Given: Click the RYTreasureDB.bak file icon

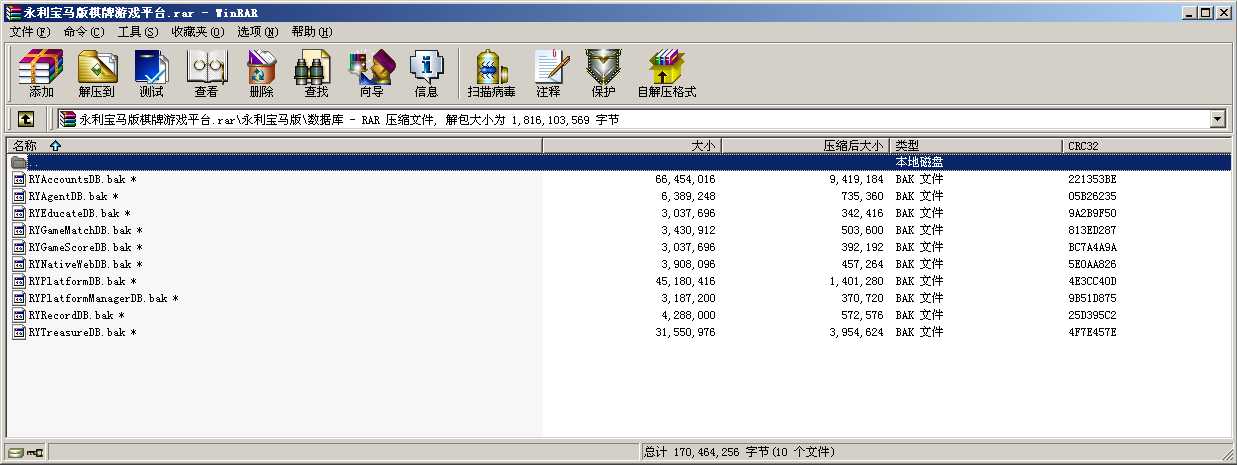Looking at the screenshot, I should coord(18,332).
